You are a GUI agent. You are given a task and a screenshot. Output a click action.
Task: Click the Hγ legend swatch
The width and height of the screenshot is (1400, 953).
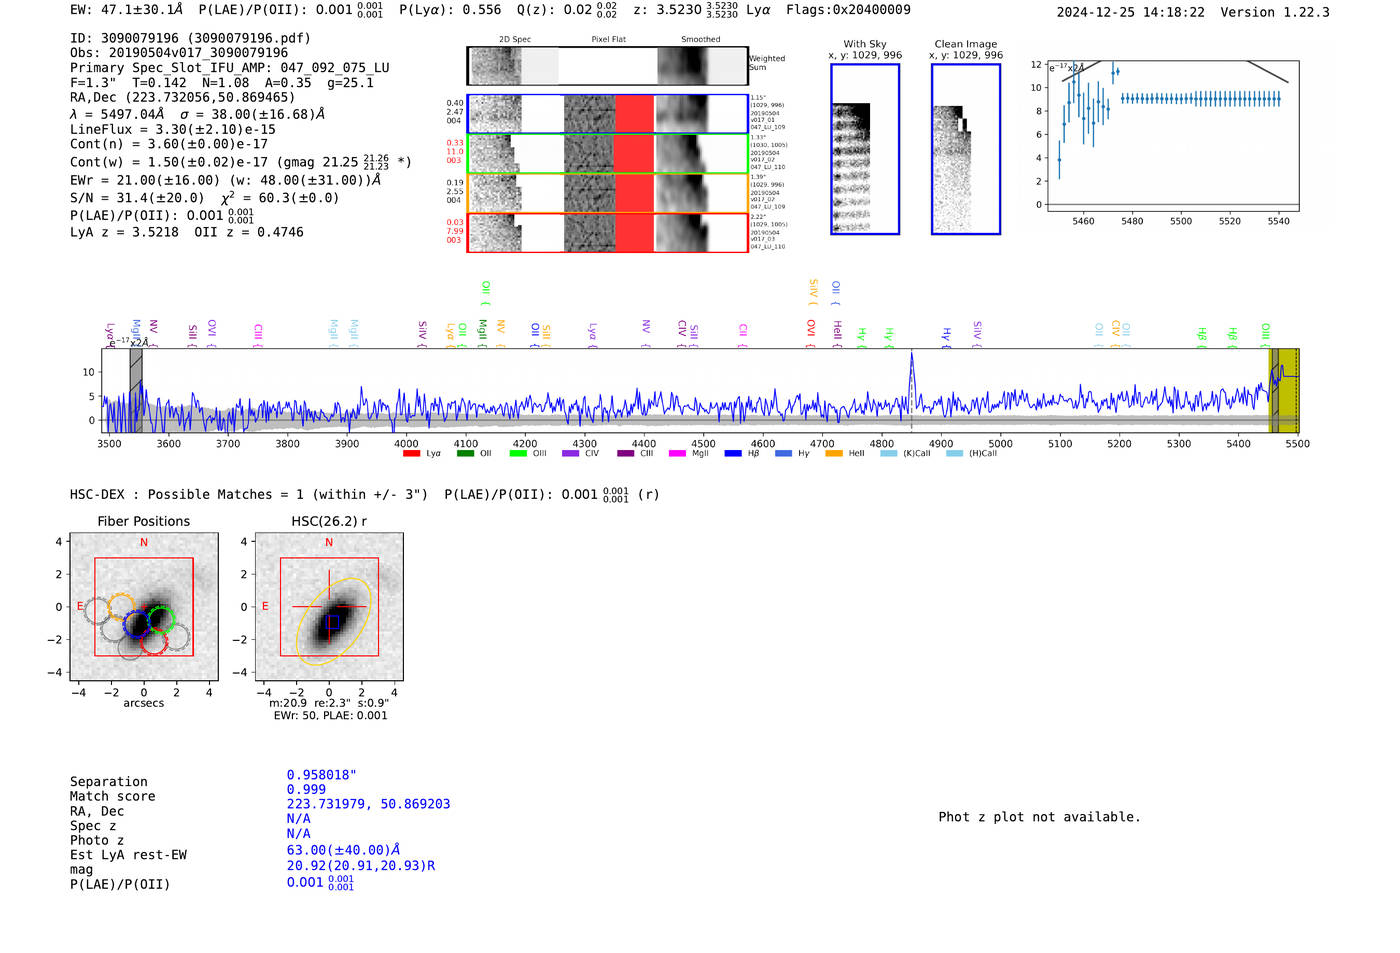[783, 454]
